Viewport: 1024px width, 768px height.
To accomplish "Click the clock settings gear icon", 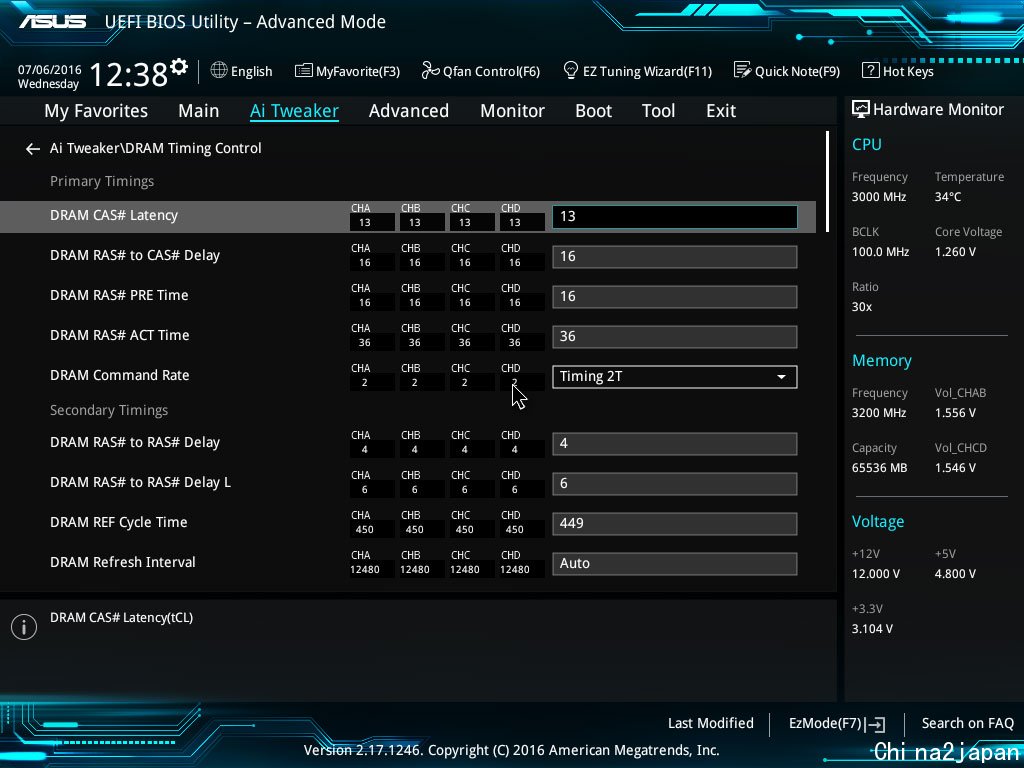I will 179,67.
